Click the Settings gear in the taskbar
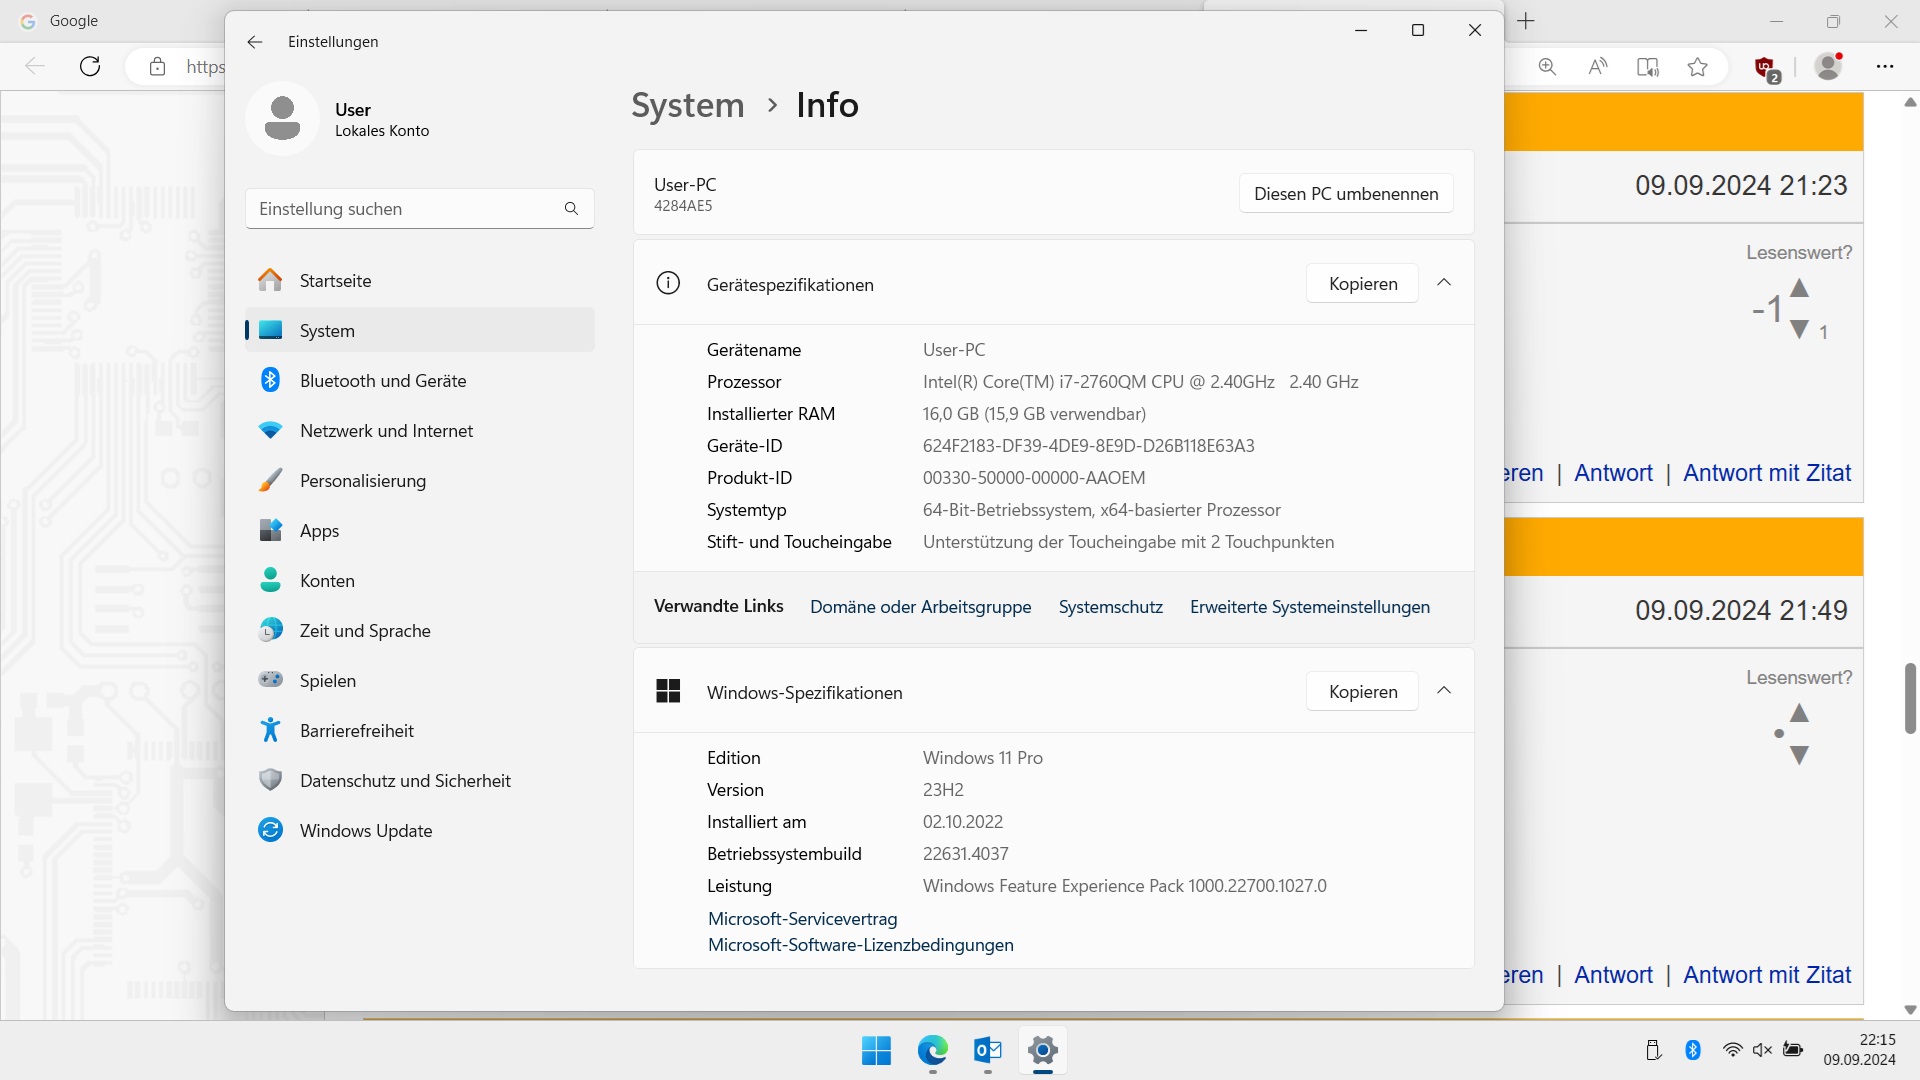 1043,1051
